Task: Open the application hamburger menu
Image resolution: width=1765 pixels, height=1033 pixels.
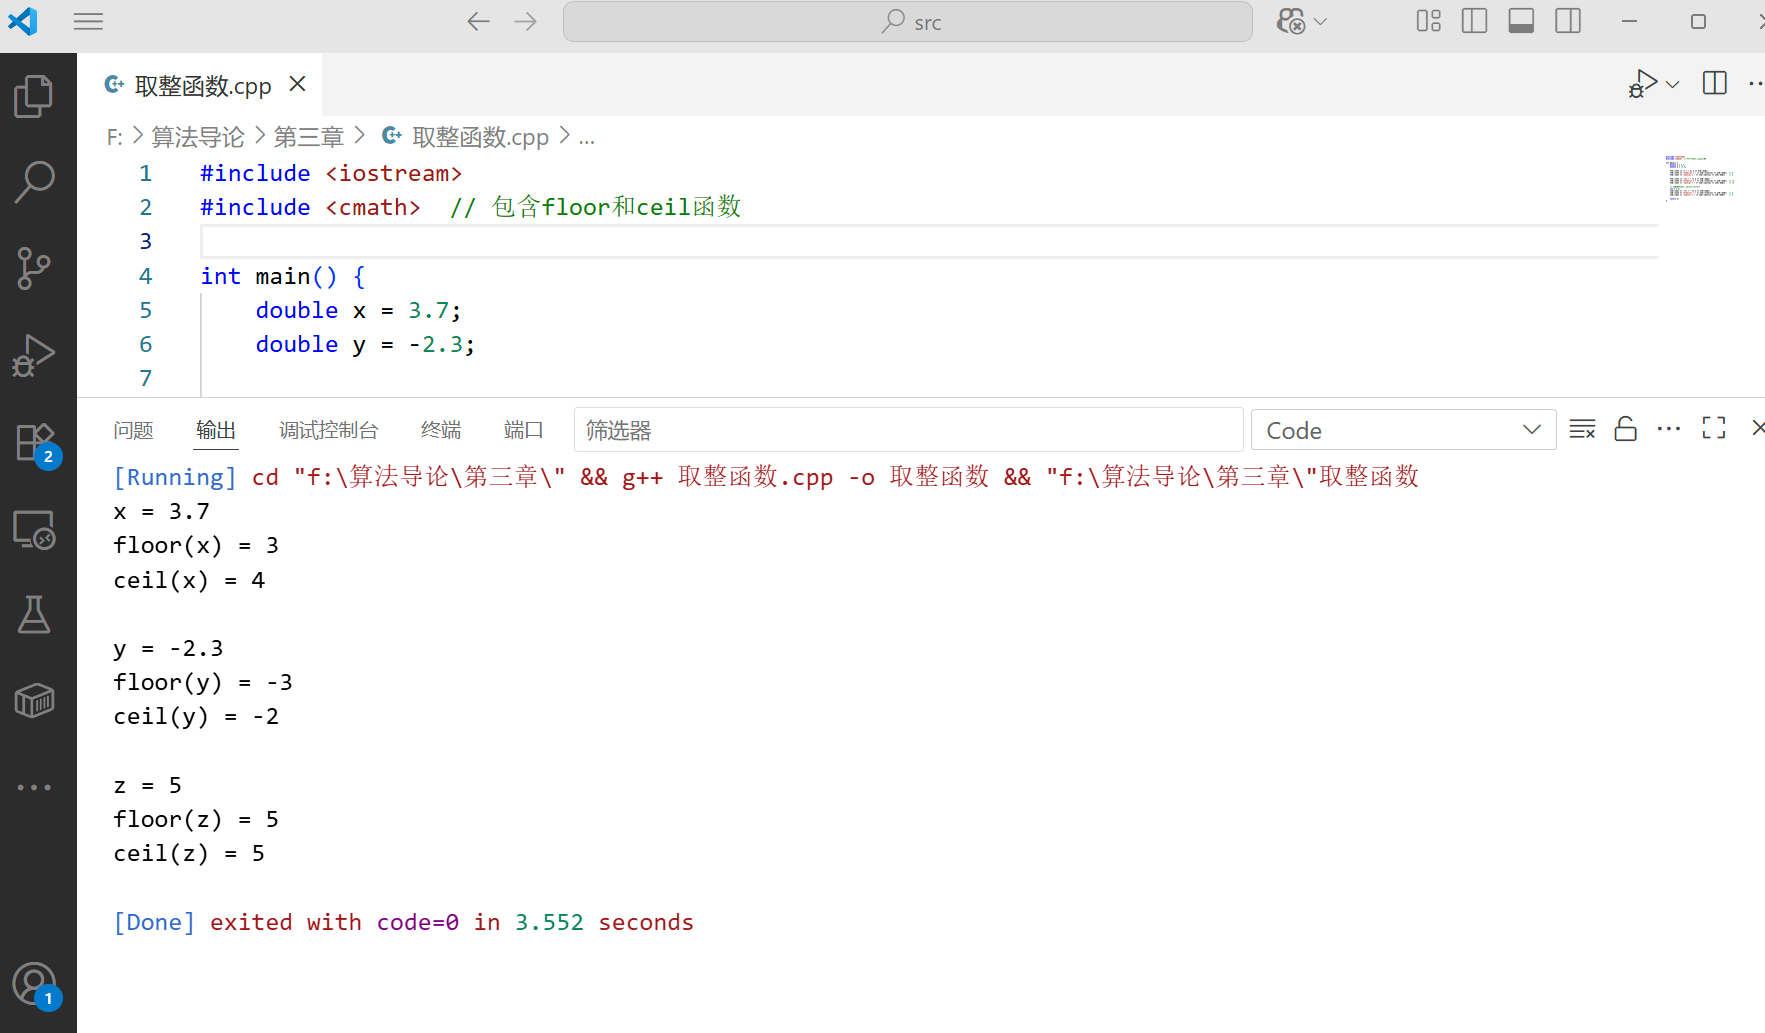Action: tap(88, 21)
